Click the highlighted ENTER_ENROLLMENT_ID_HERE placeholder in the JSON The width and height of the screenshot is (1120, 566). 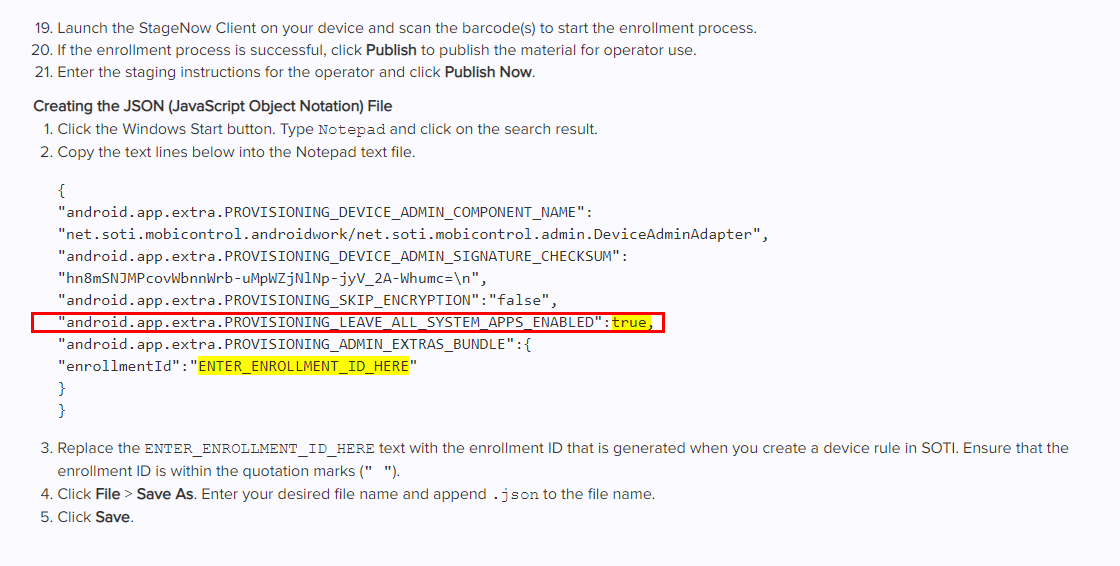(303, 366)
